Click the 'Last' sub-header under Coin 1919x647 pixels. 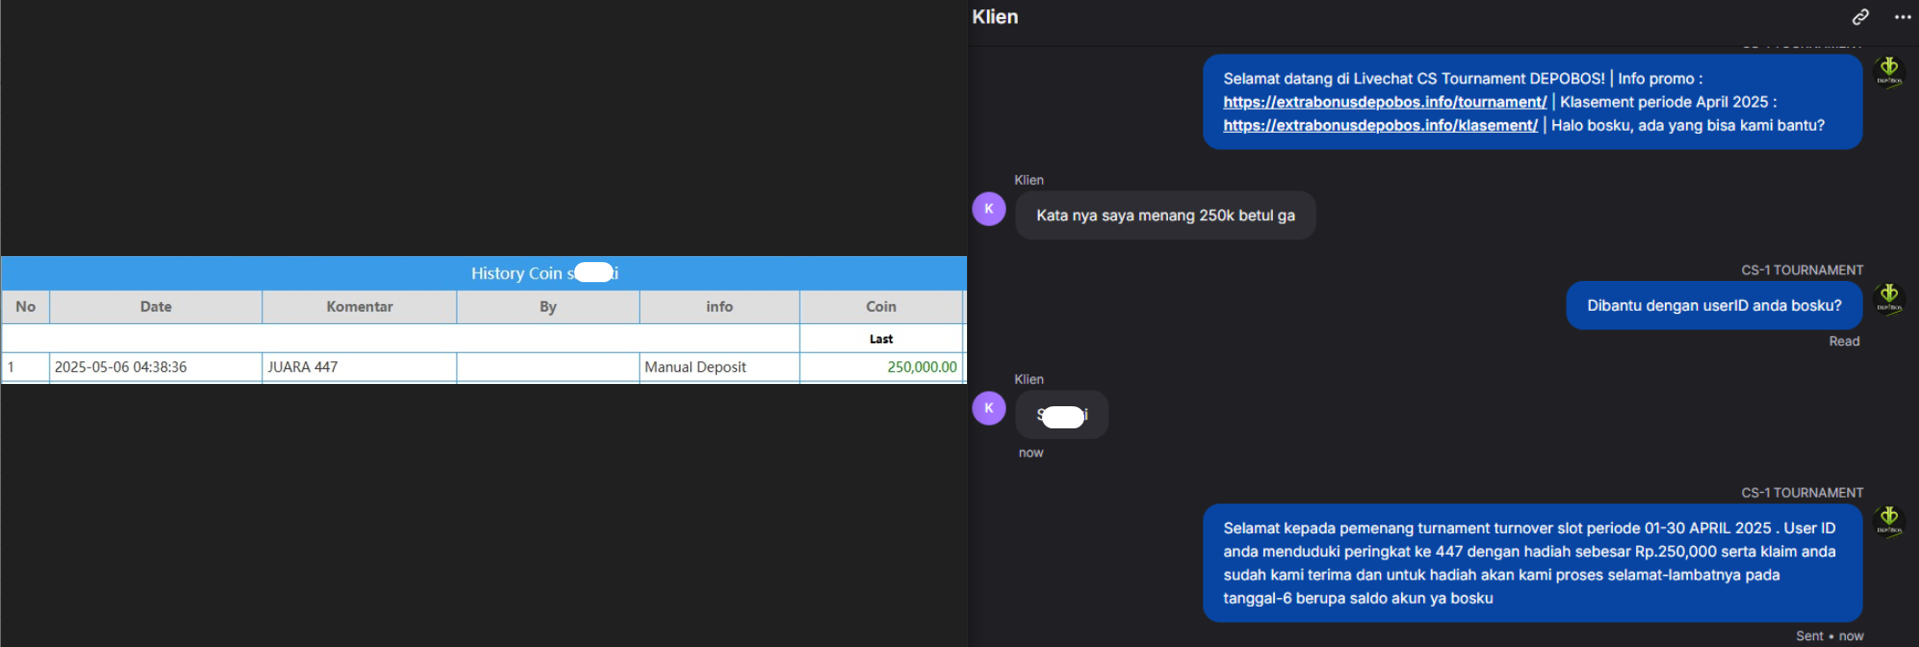(x=881, y=339)
